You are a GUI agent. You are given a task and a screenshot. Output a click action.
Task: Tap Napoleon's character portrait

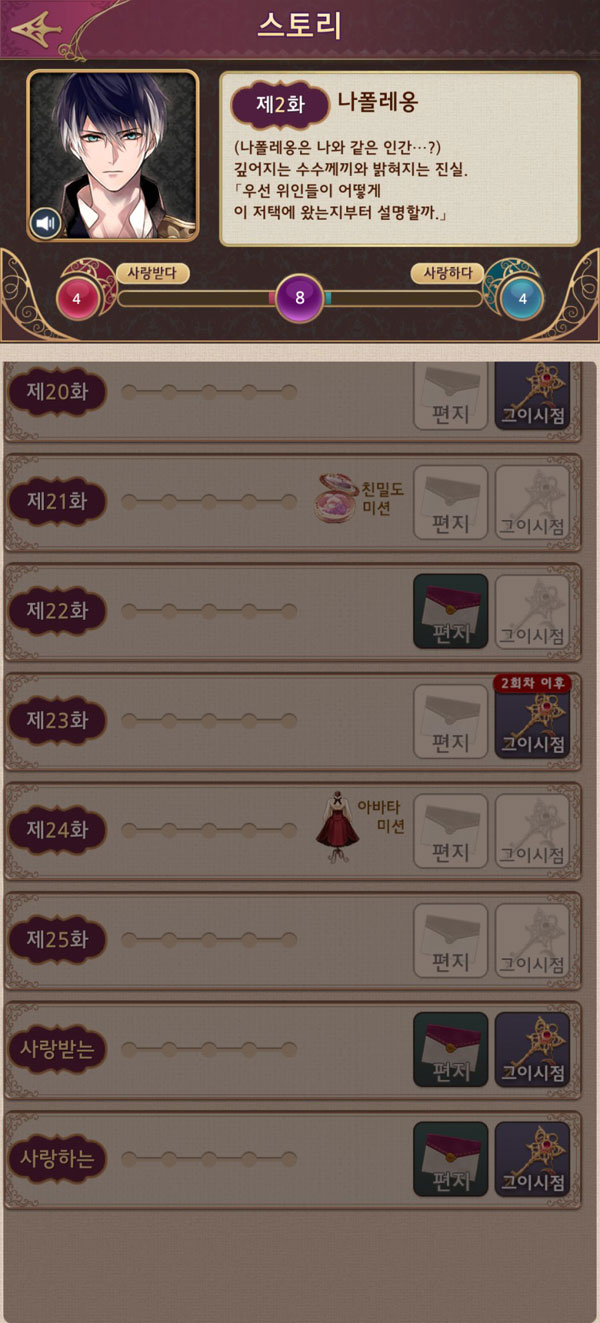[113, 156]
